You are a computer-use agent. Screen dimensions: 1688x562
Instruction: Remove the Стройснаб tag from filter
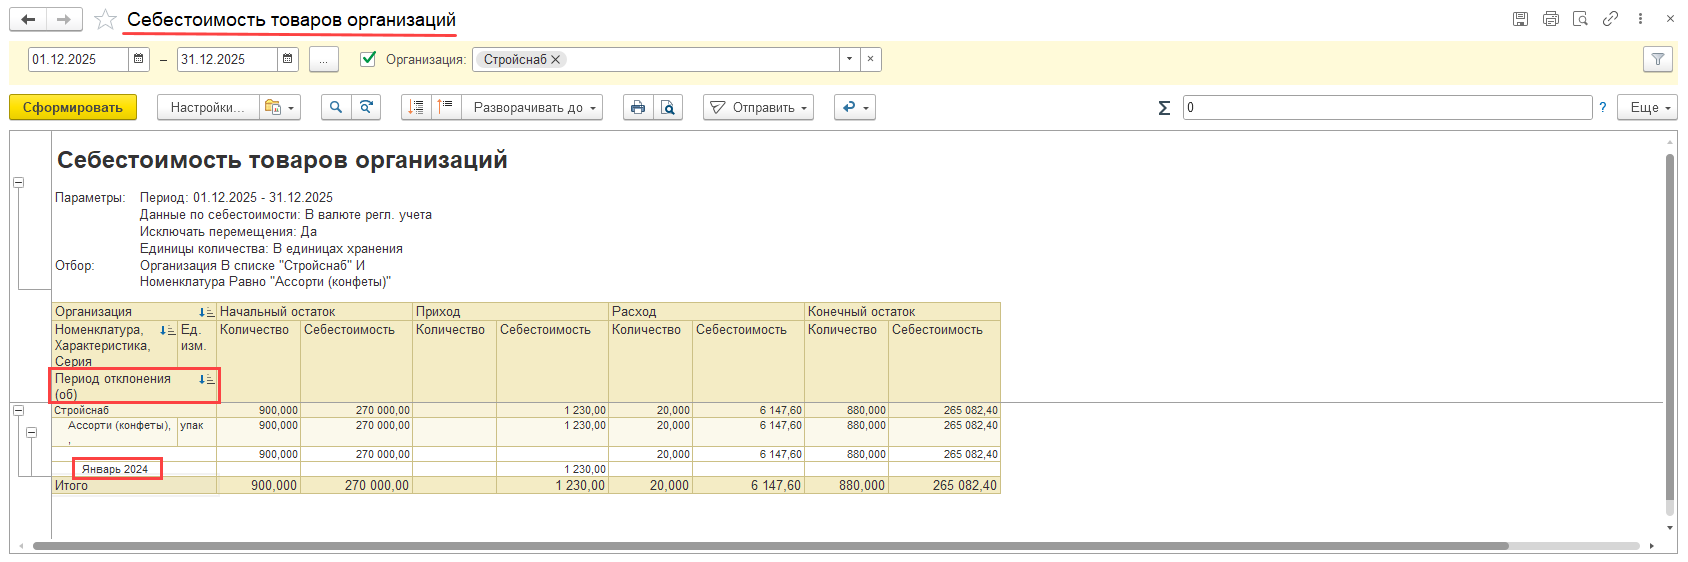[x=556, y=59]
